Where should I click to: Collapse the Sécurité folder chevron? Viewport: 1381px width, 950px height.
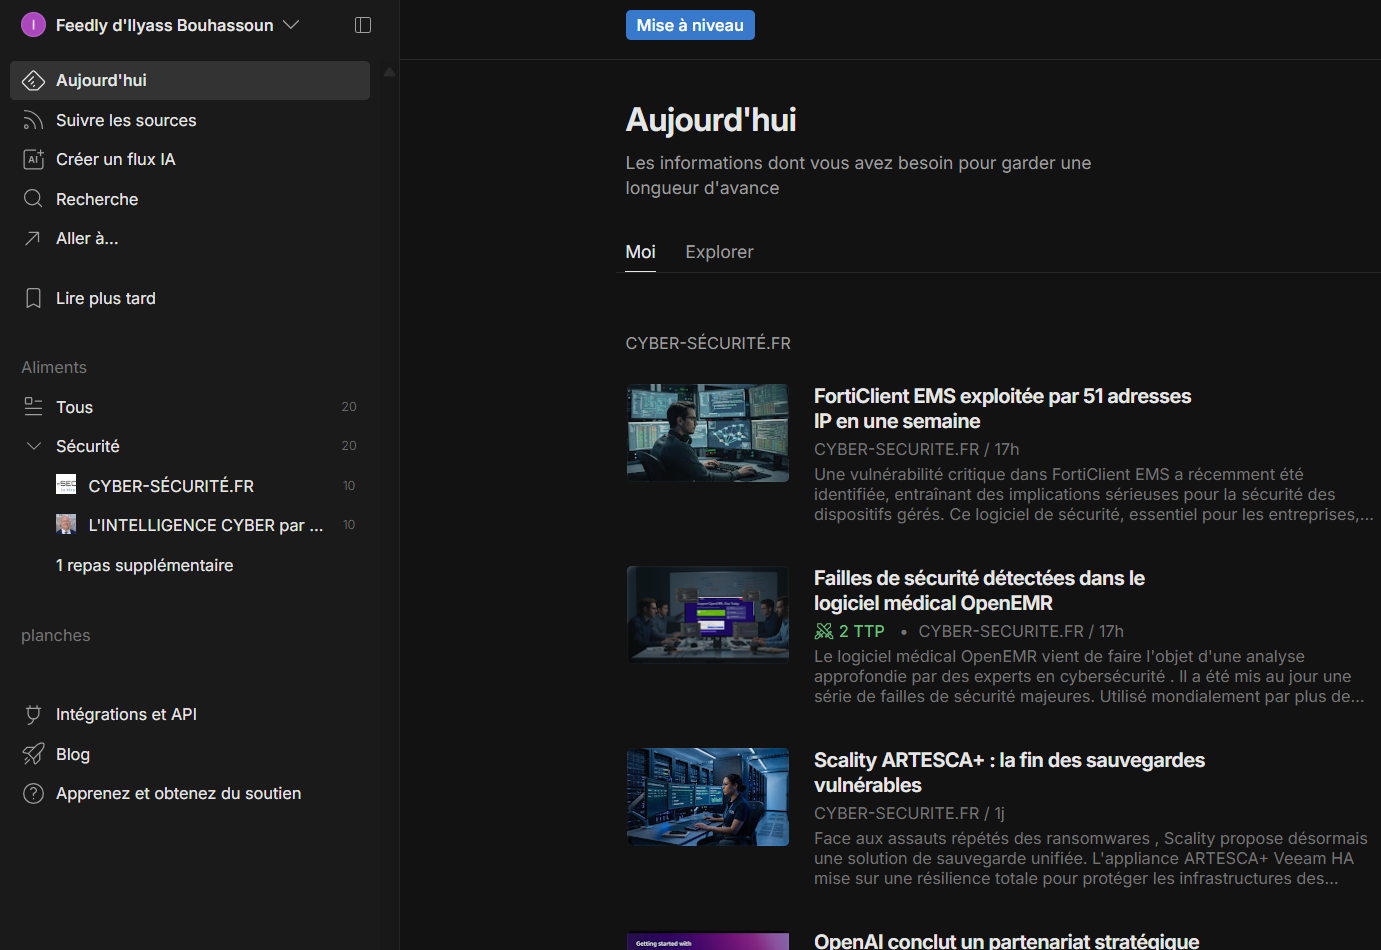coord(33,446)
